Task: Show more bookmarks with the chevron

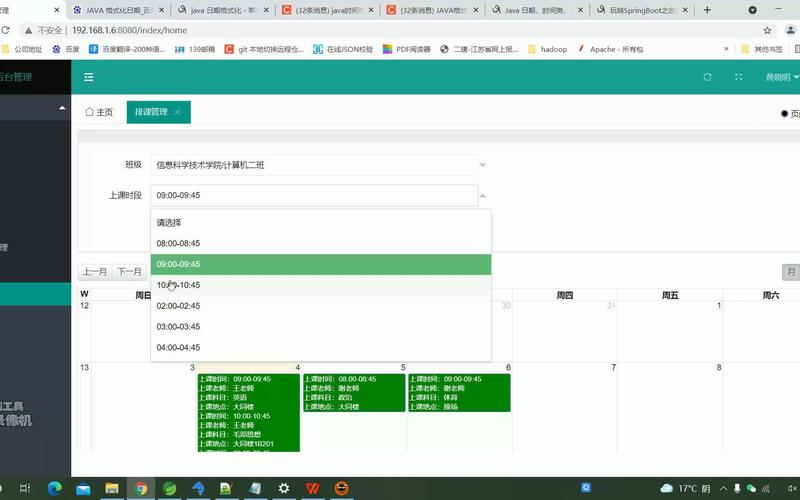Action: pos(726,49)
